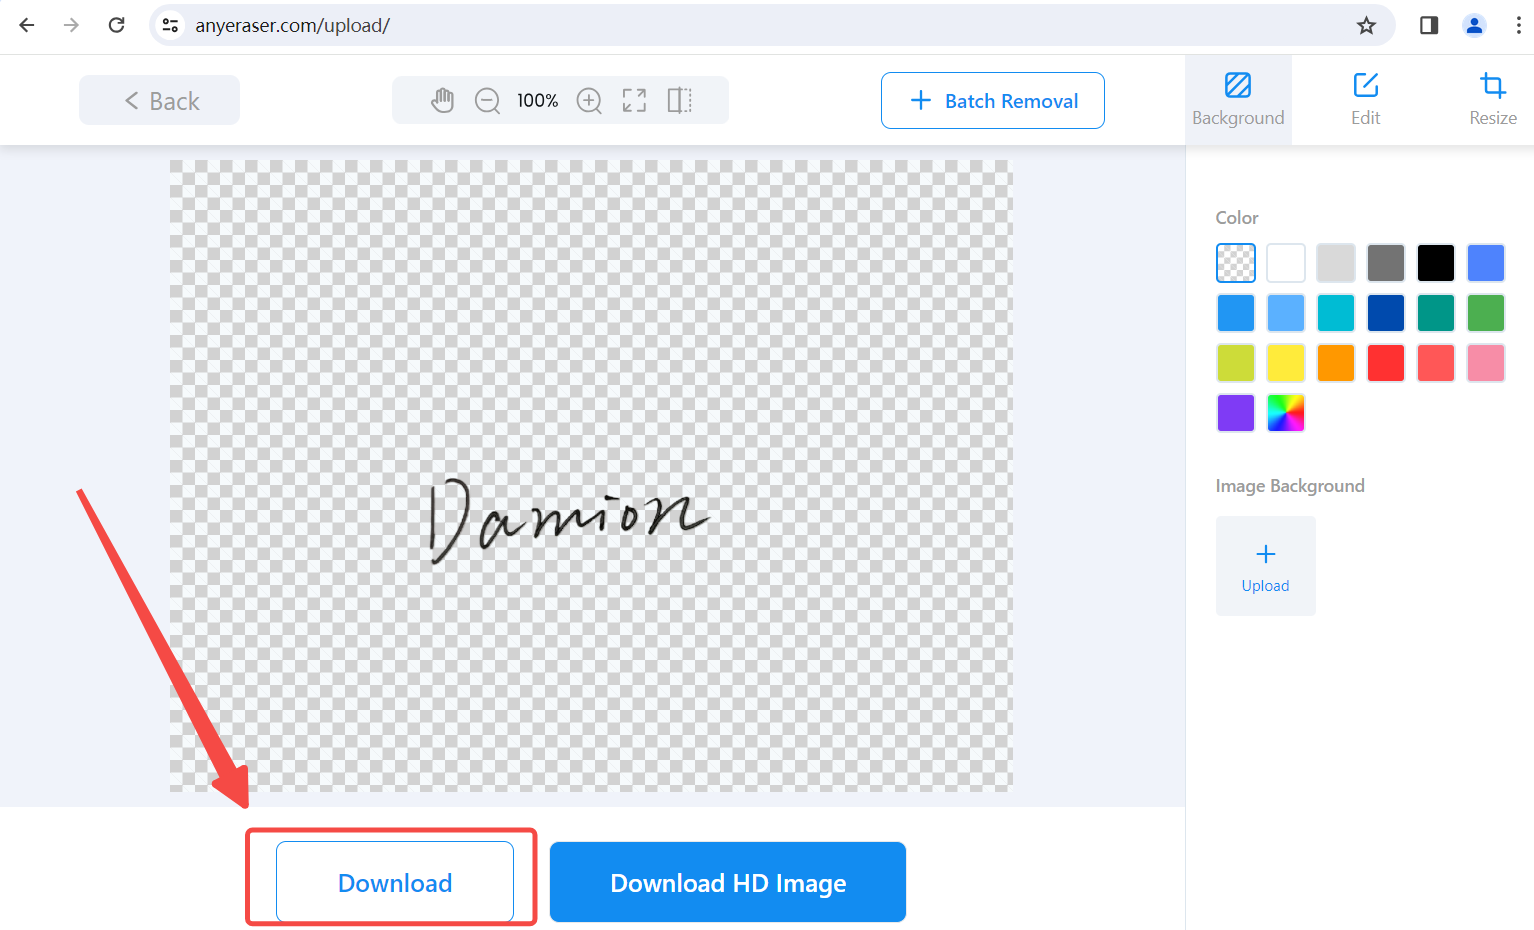Upload a custom image background
The height and width of the screenshot is (930, 1534).
[x=1265, y=566]
